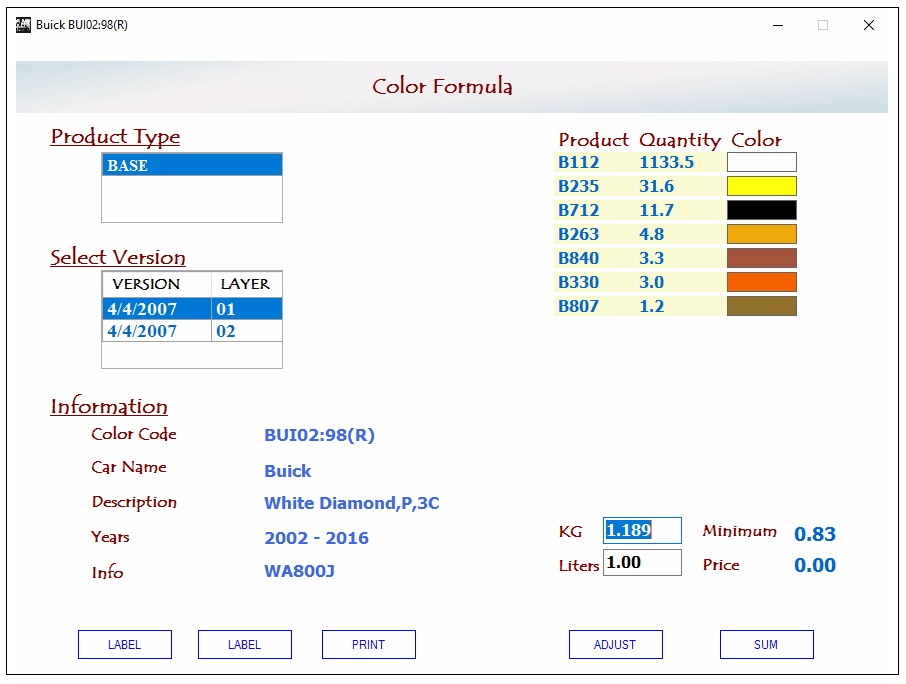
Task: Choose the reddish-brown swatch for B840
Action: point(761,258)
